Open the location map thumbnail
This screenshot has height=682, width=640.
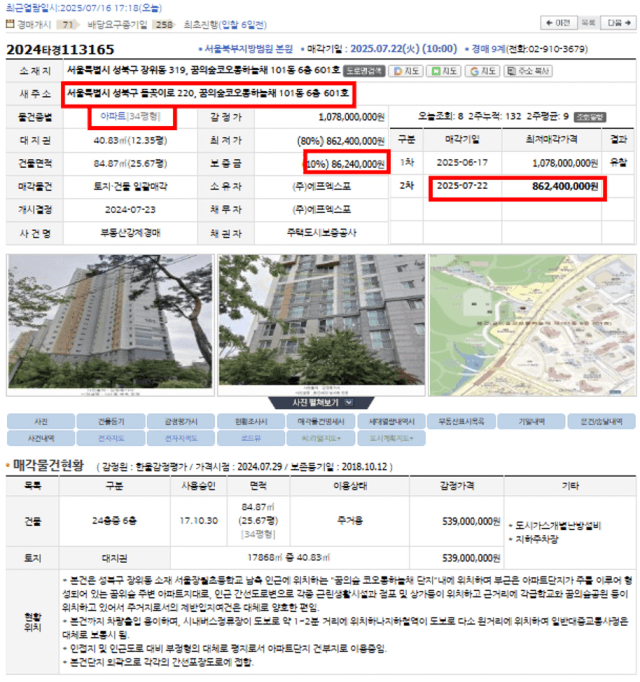[533, 325]
